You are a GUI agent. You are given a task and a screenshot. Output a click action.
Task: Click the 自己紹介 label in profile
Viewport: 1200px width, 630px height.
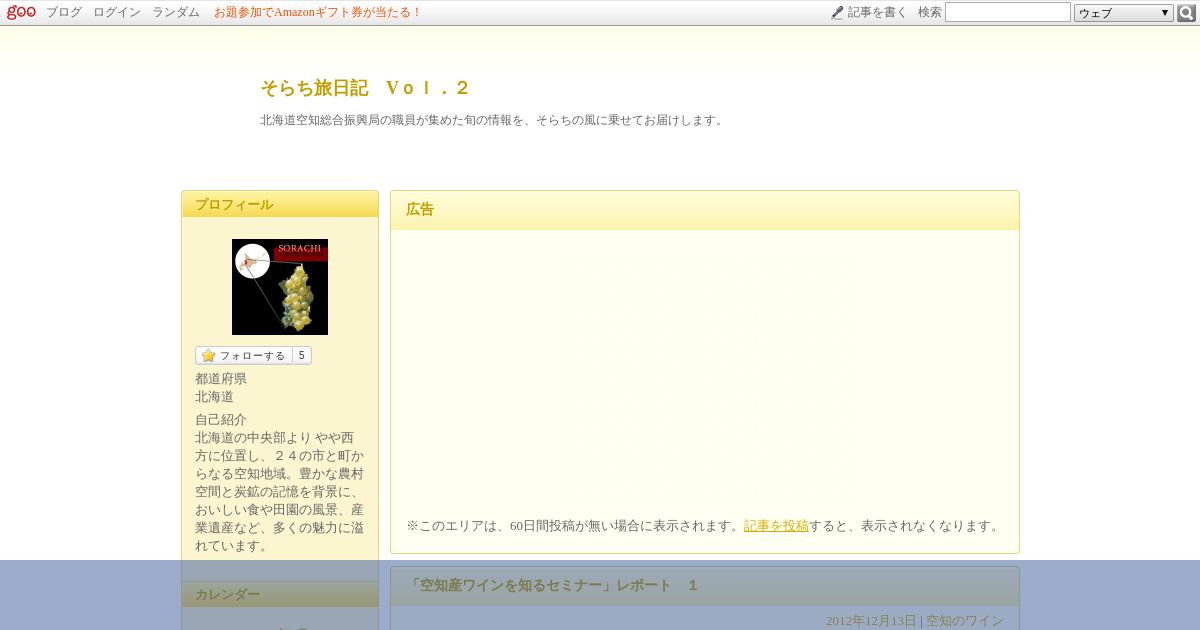pyautogui.click(x=221, y=420)
